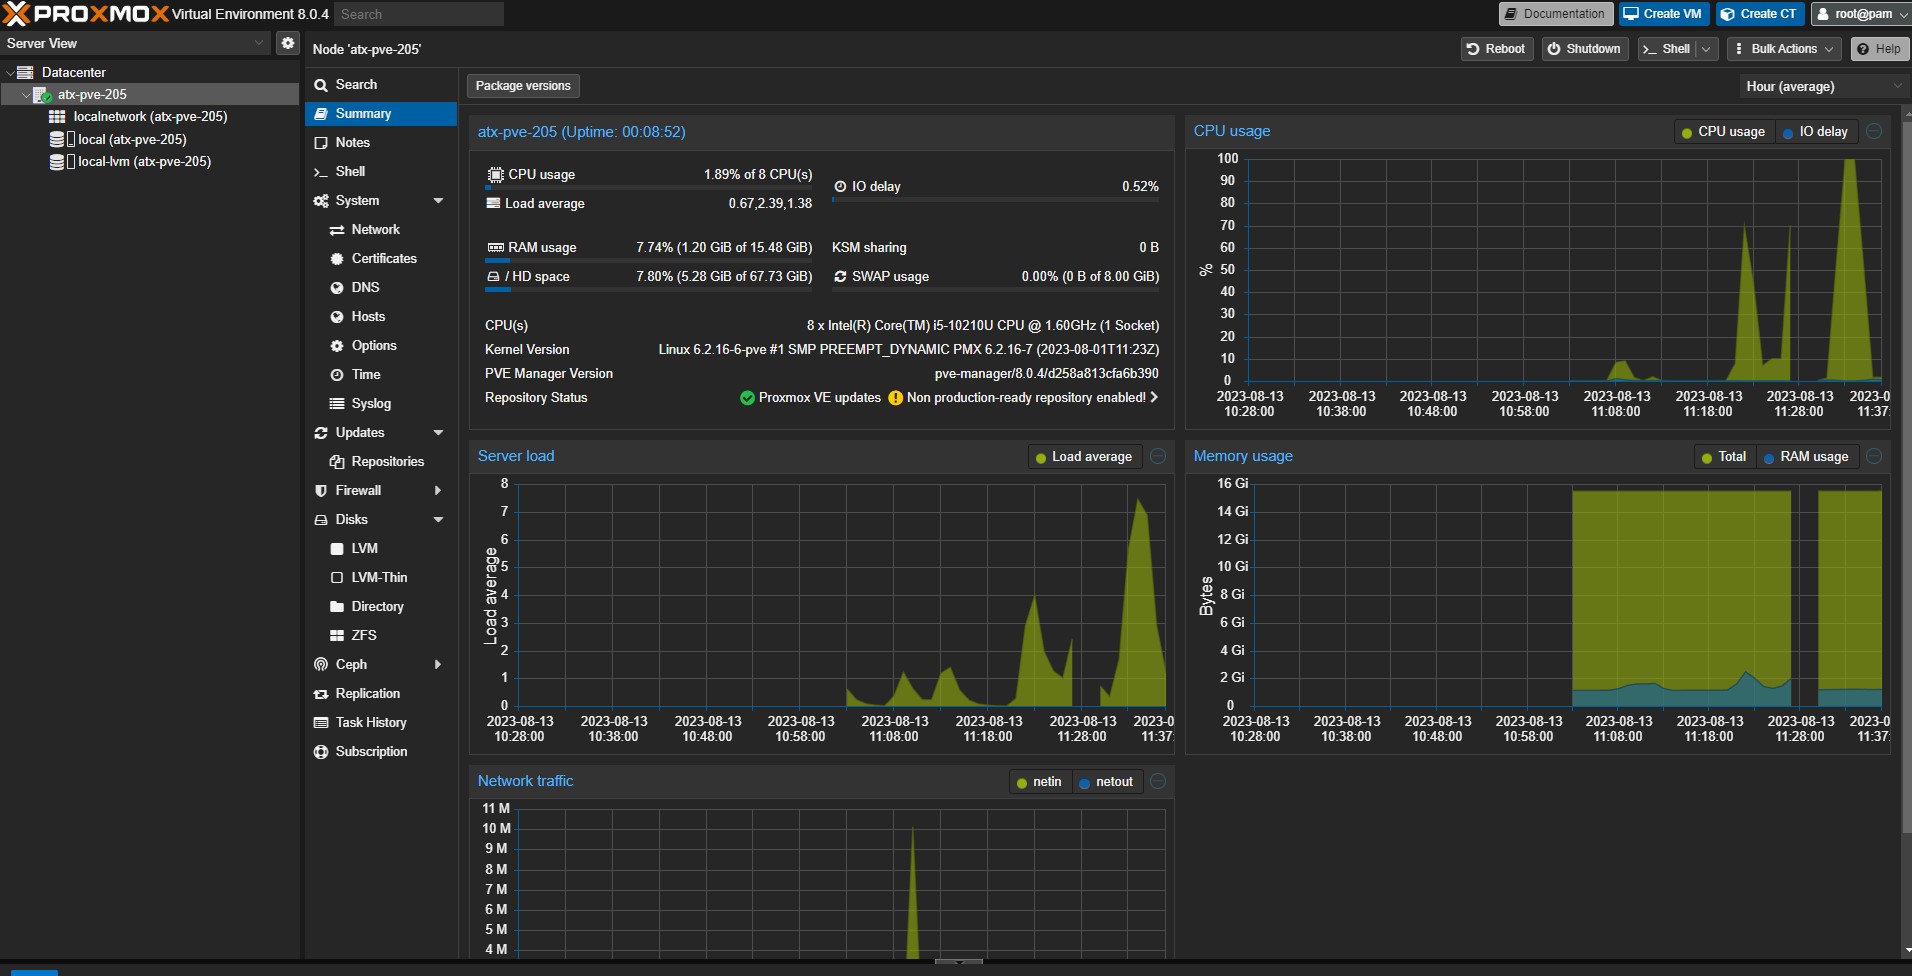Image resolution: width=1912 pixels, height=976 pixels.
Task: Click the Subscription lifebuoy icon
Action: tap(321, 752)
